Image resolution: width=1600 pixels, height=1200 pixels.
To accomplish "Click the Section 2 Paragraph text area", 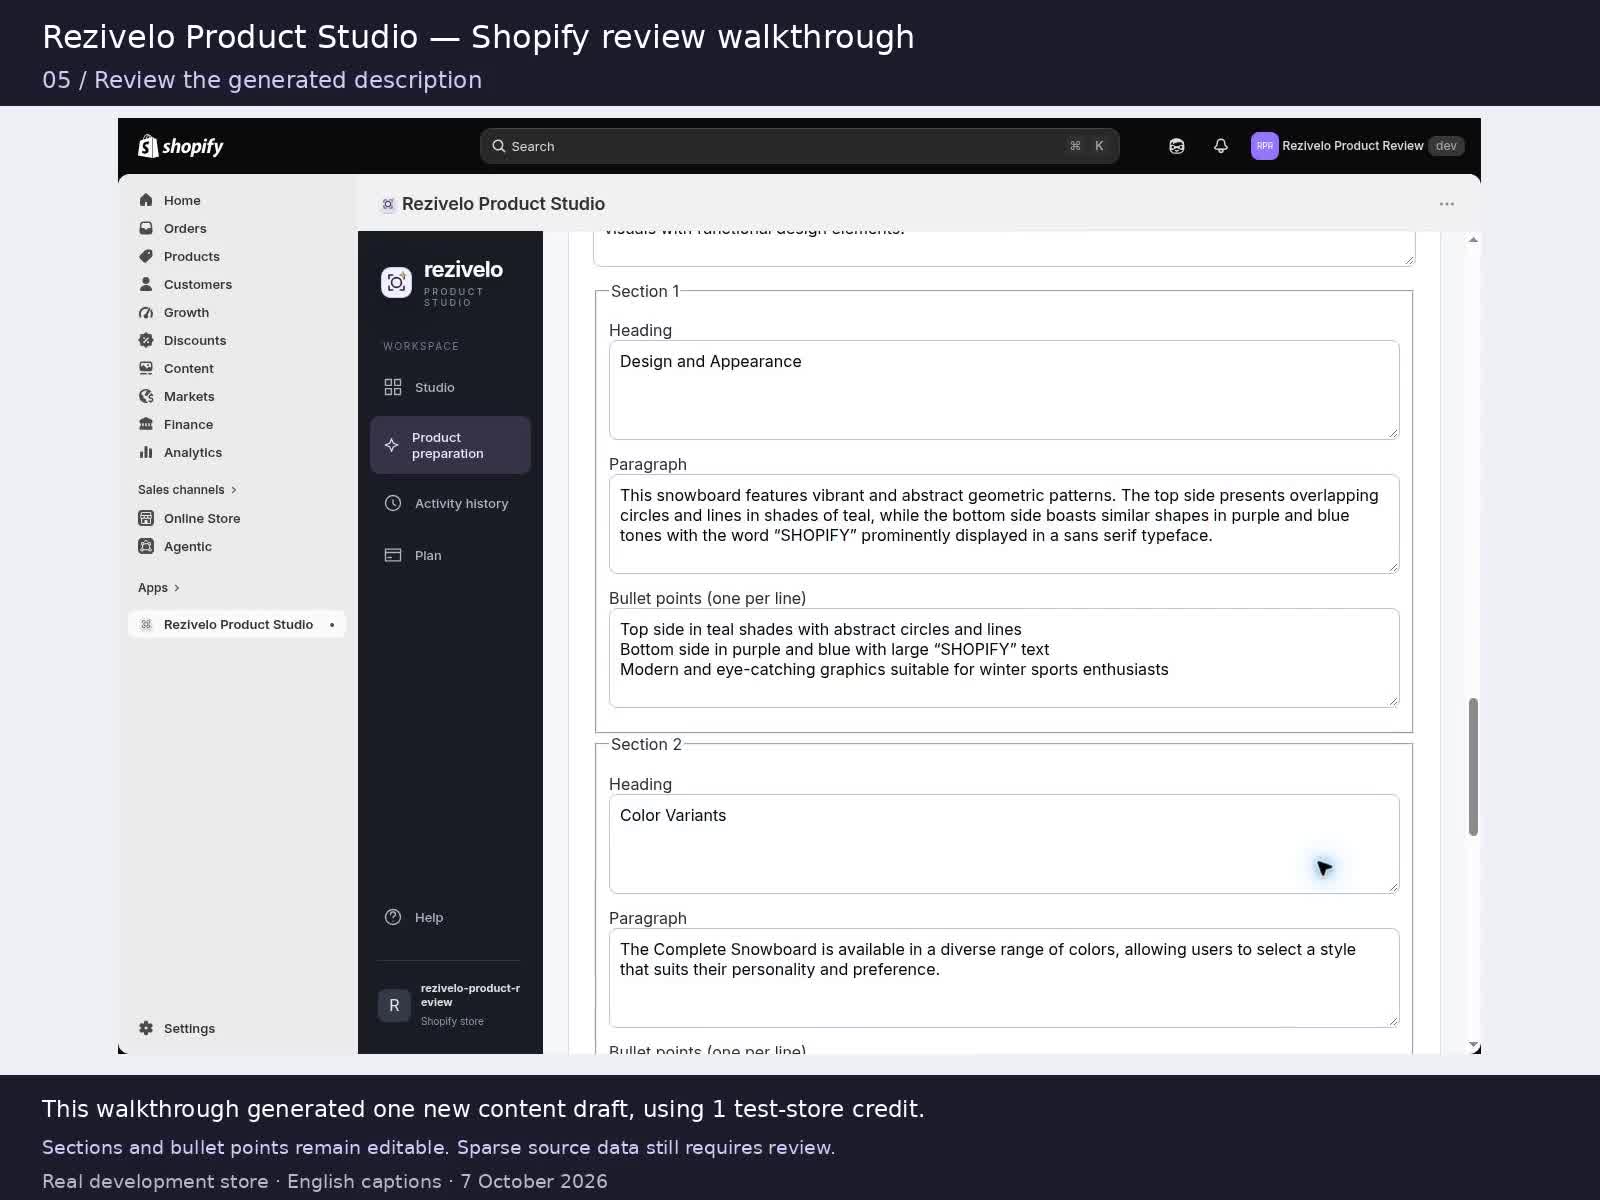I will point(1004,978).
